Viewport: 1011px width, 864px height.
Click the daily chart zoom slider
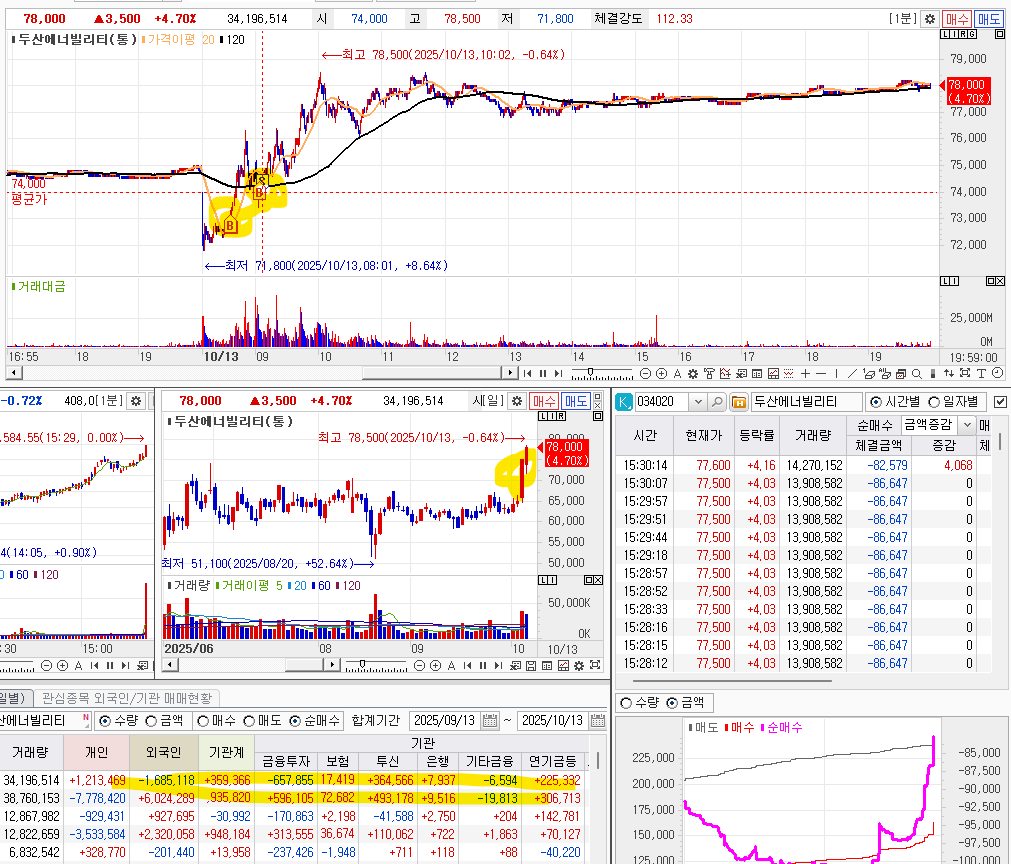pos(375,665)
